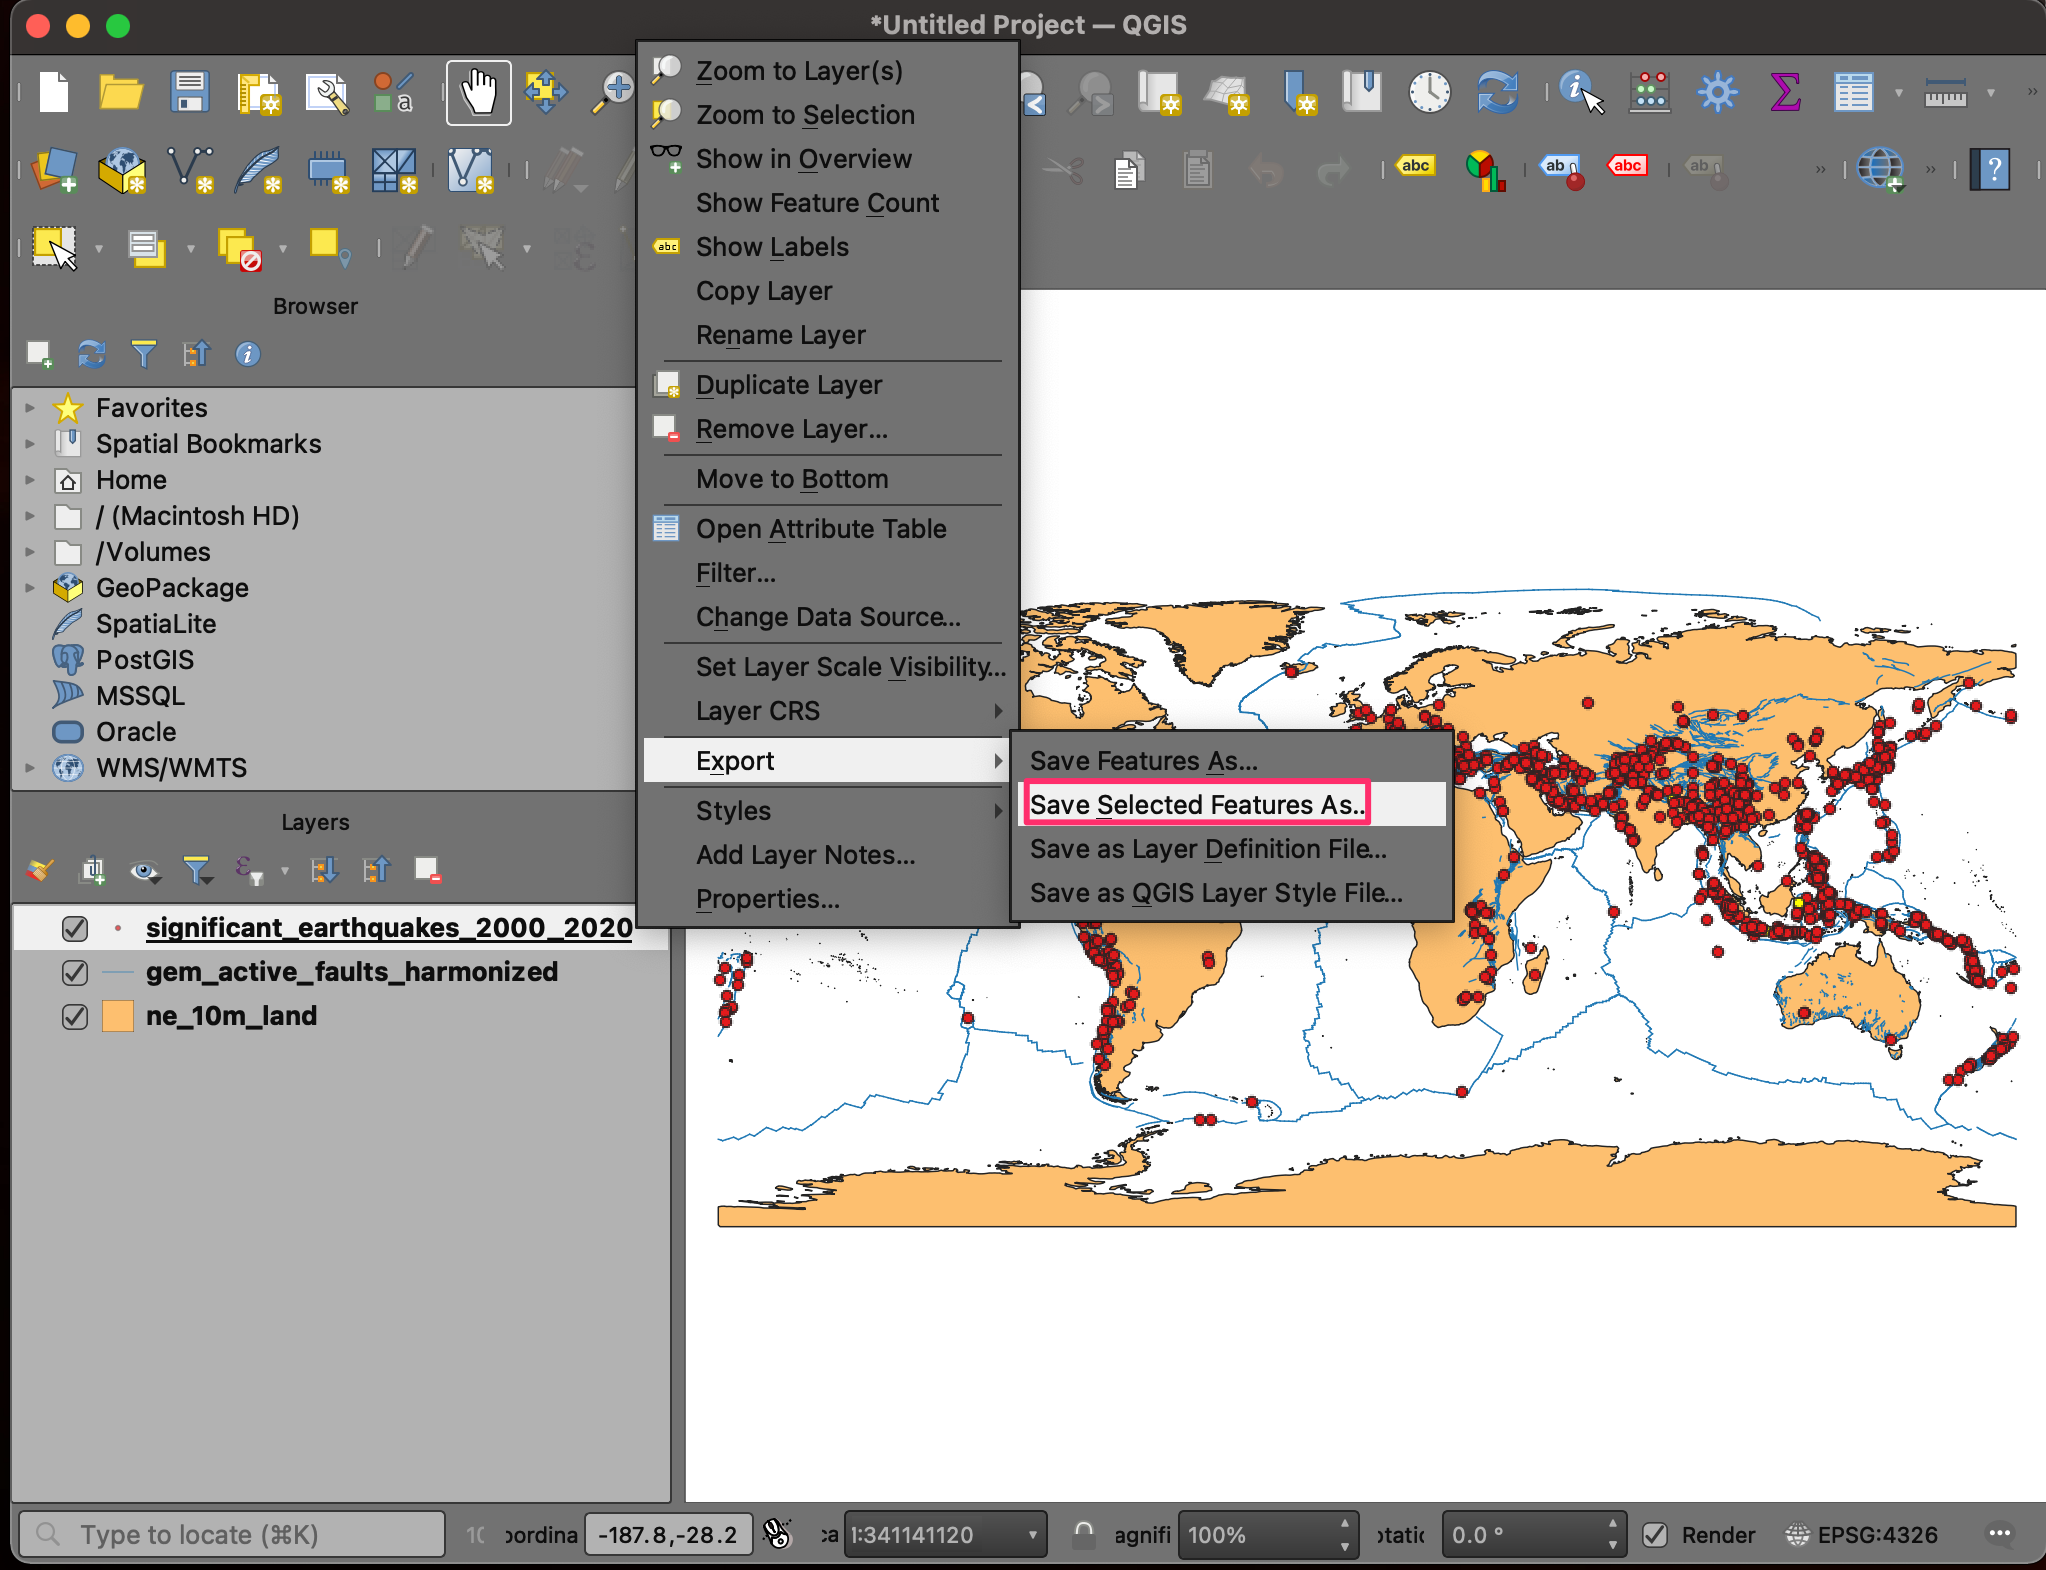Image resolution: width=2046 pixels, height=1570 pixels.
Task: Open the Layer CRS submenu
Action: pyautogui.click(x=828, y=711)
